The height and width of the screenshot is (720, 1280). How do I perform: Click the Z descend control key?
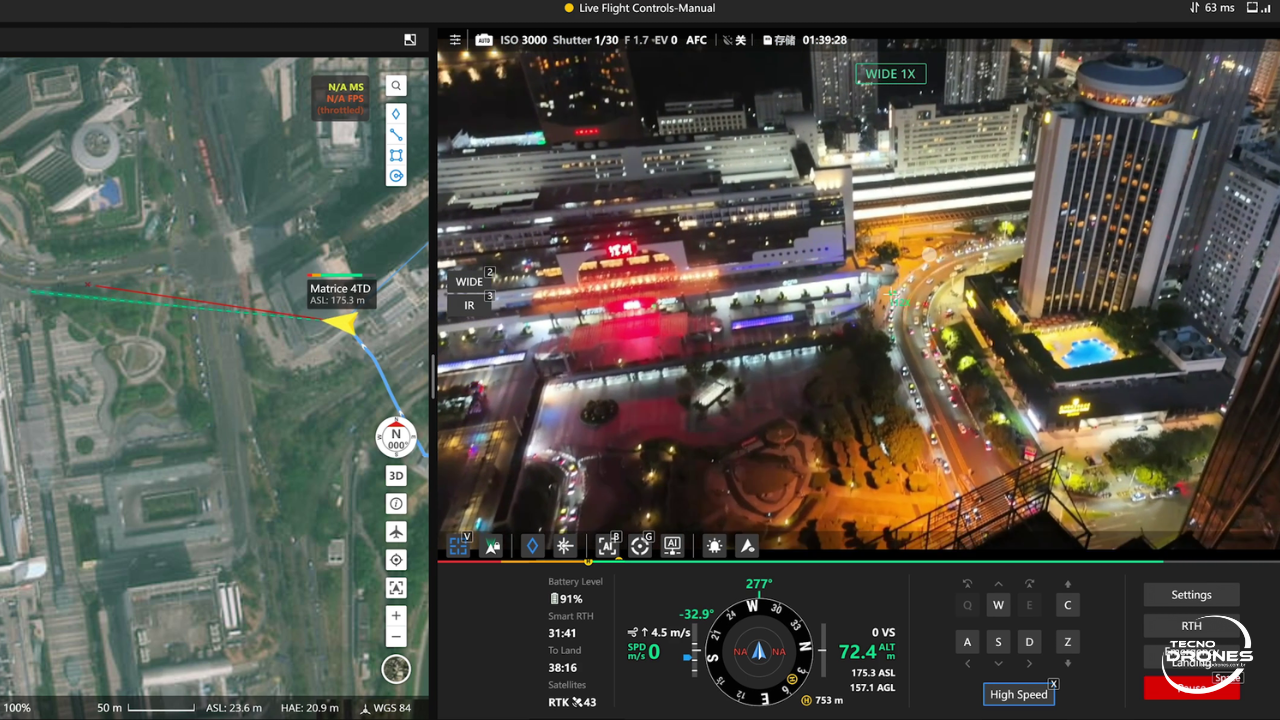1068,641
